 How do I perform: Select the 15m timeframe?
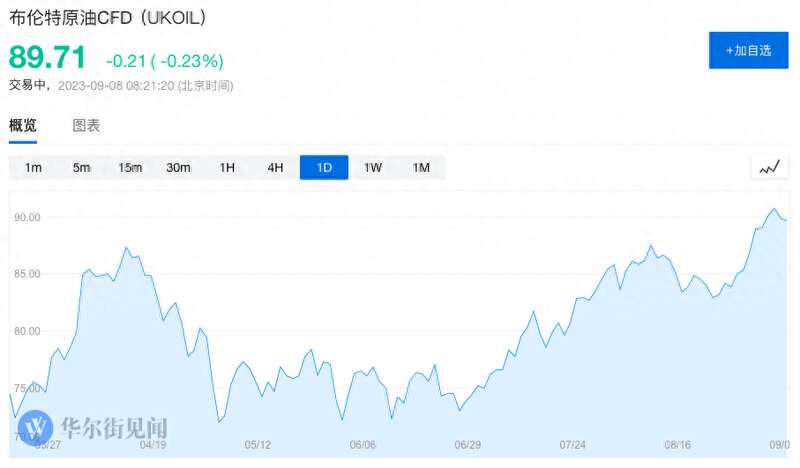click(130, 167)
